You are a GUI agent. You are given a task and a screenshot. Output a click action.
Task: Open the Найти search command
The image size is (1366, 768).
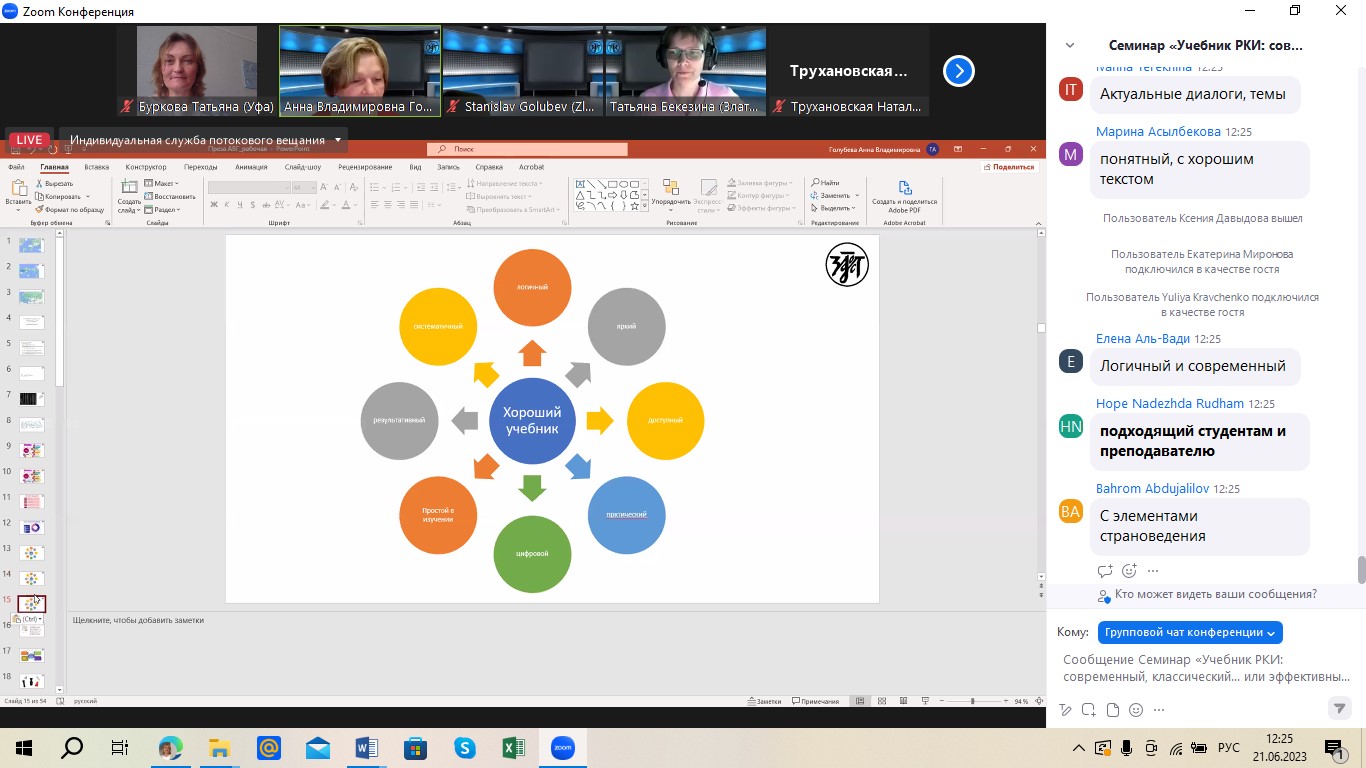(x=824, y=183)
